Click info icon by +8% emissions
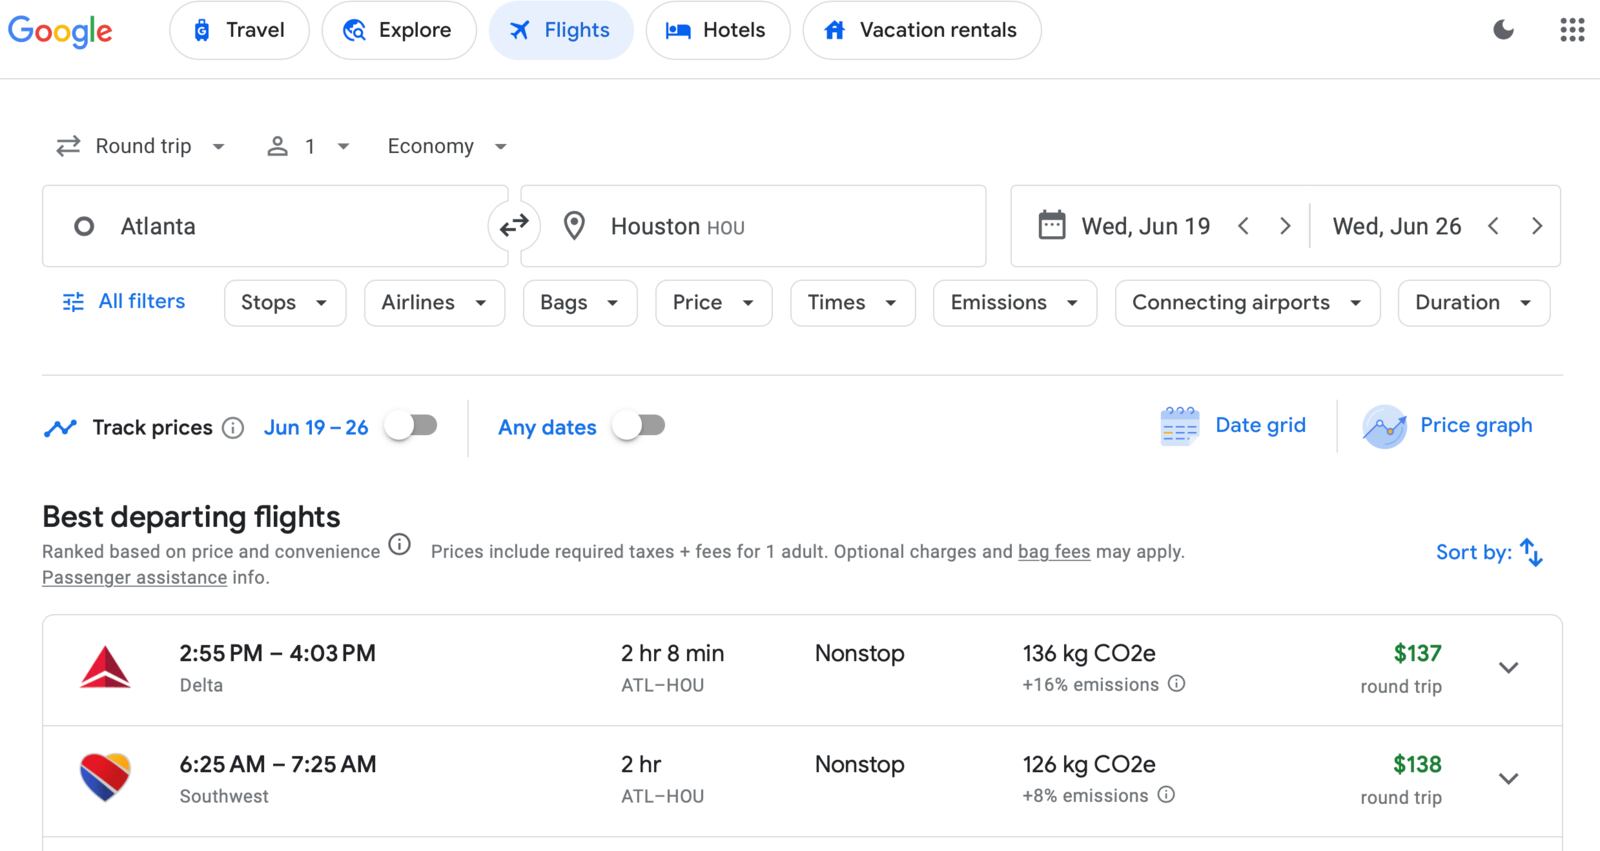Screen dimensions: 1600x851 1166,795
